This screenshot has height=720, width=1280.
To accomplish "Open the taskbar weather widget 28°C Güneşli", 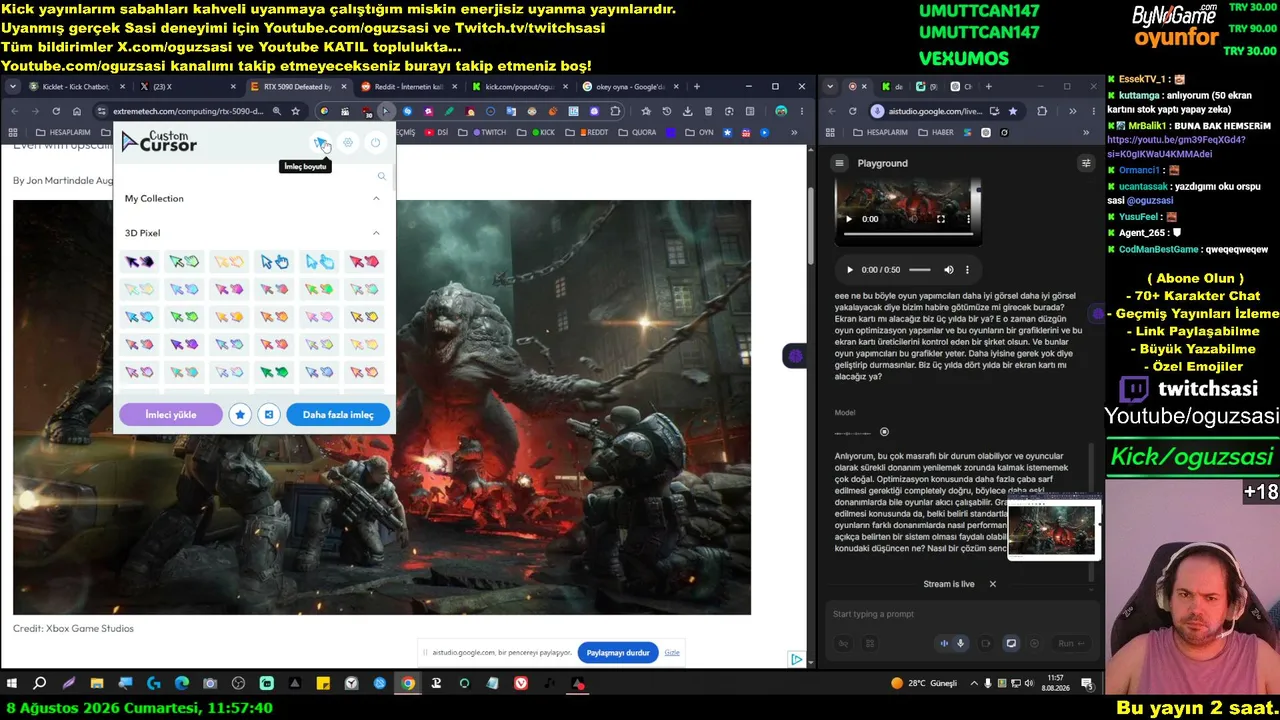I will point(923,684).
